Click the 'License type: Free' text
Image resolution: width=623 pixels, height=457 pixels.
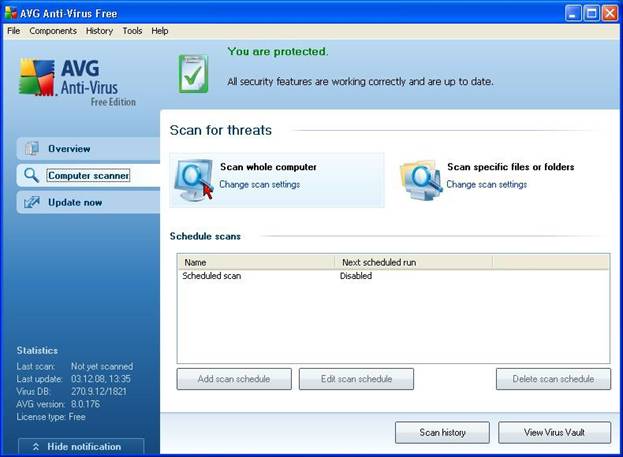click(51, 417)
